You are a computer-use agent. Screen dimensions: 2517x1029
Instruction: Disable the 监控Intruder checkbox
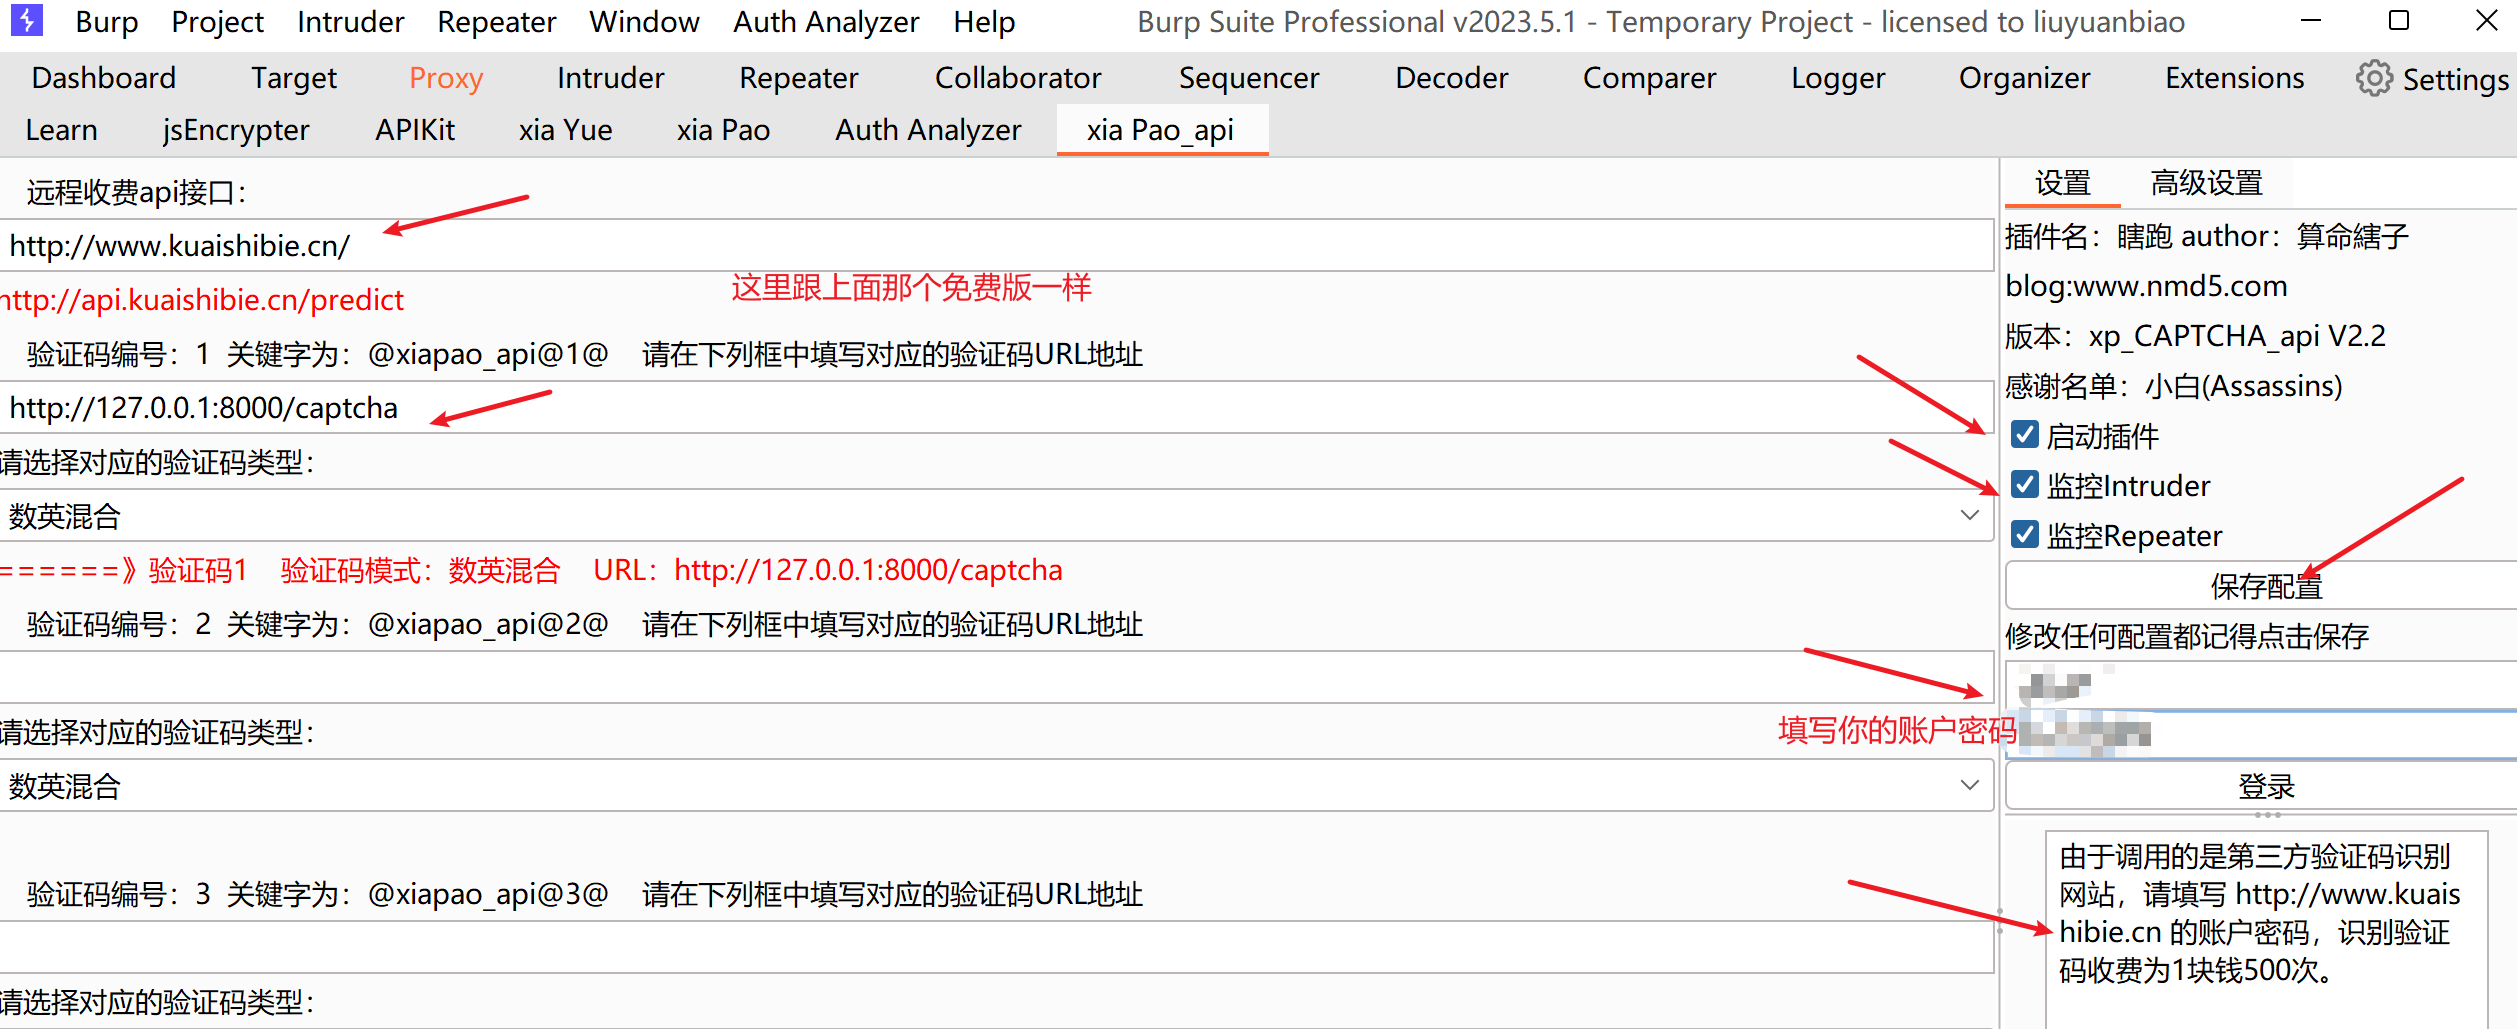(x=2025, y=485)
